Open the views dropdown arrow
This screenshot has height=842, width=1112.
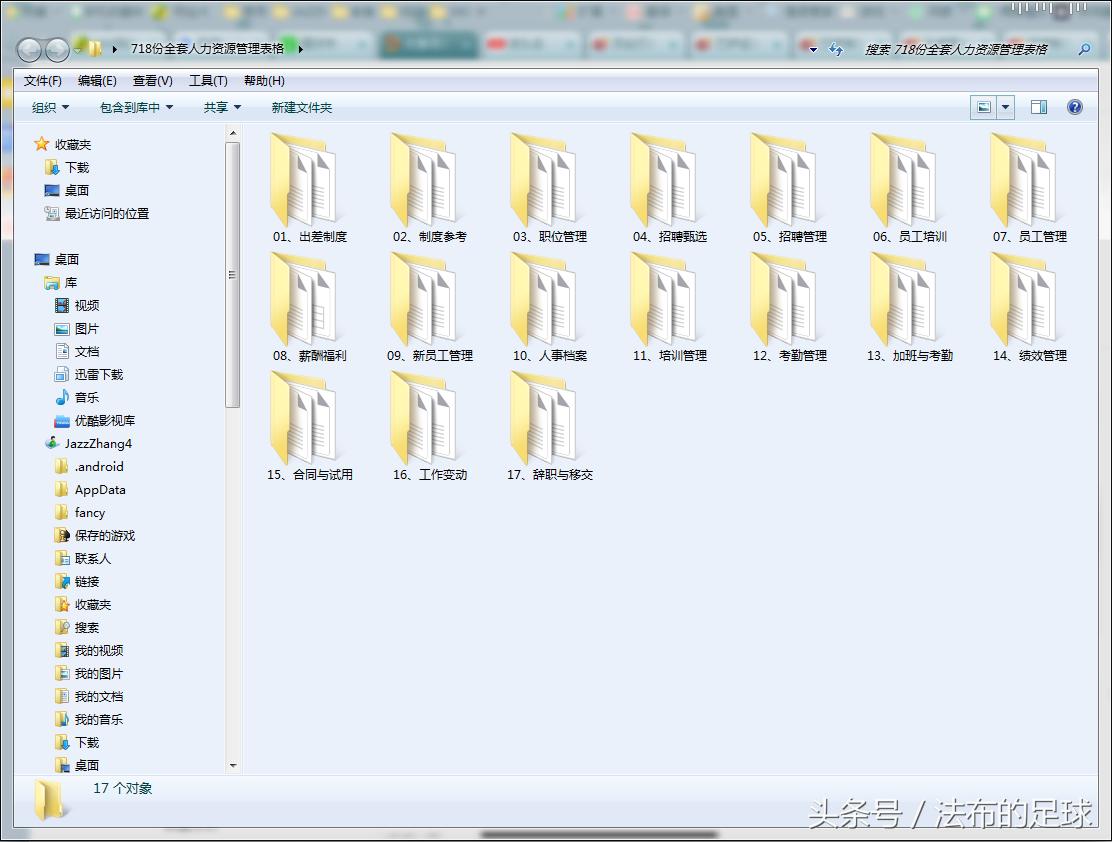[x=1004, y=107]
